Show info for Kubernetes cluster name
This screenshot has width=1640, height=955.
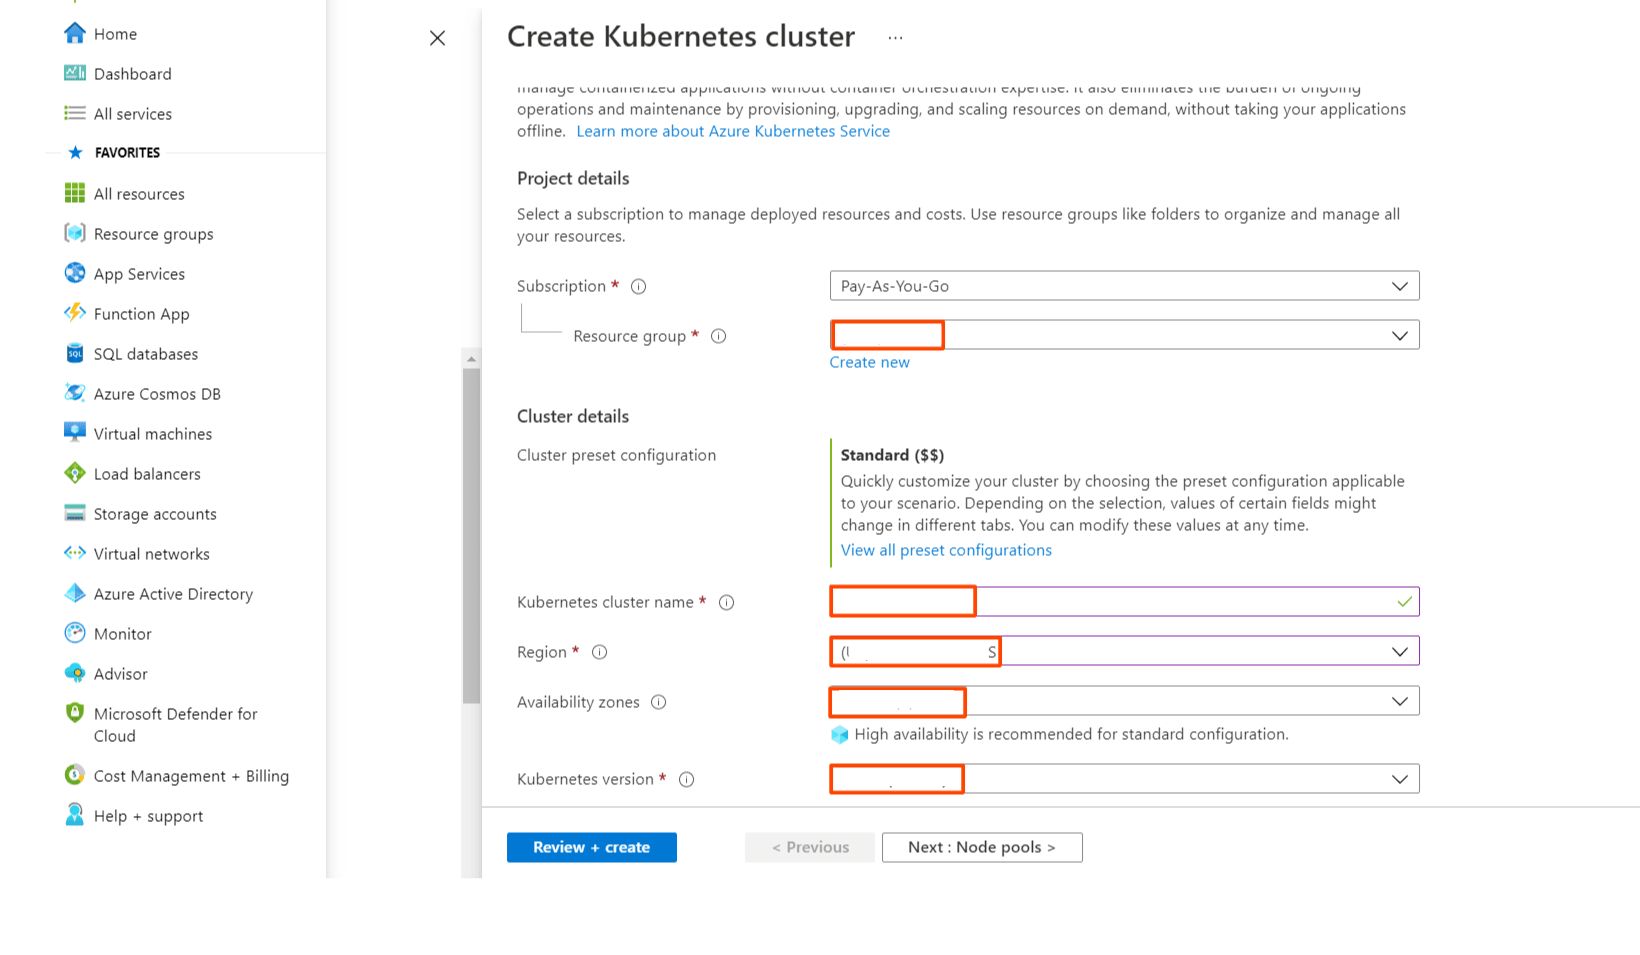(727, 602)
